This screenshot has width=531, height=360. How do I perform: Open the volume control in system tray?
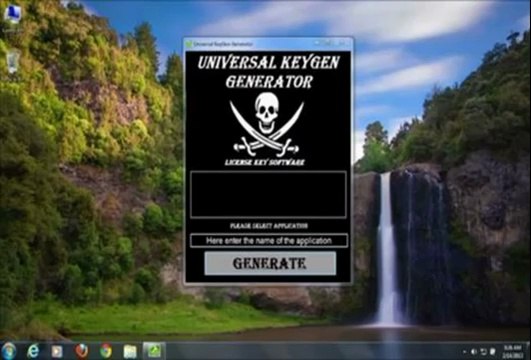pos(475,352)
